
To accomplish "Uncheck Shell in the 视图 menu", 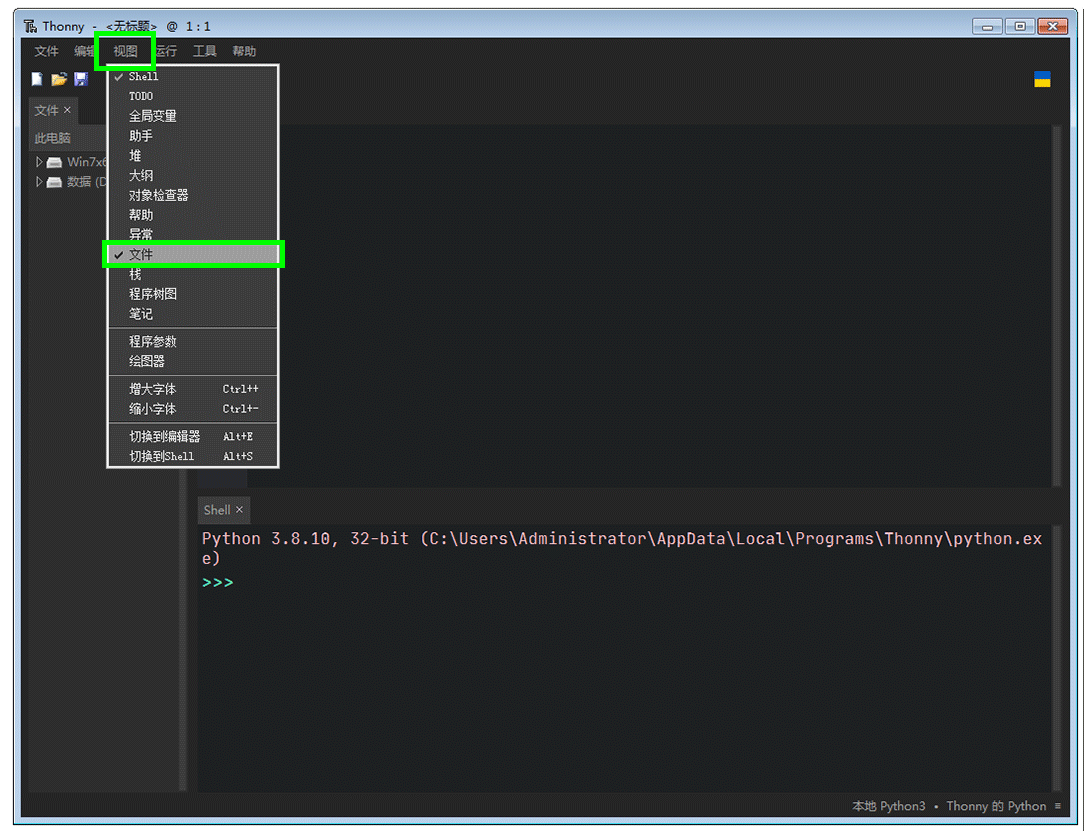I will pos(193,77).
